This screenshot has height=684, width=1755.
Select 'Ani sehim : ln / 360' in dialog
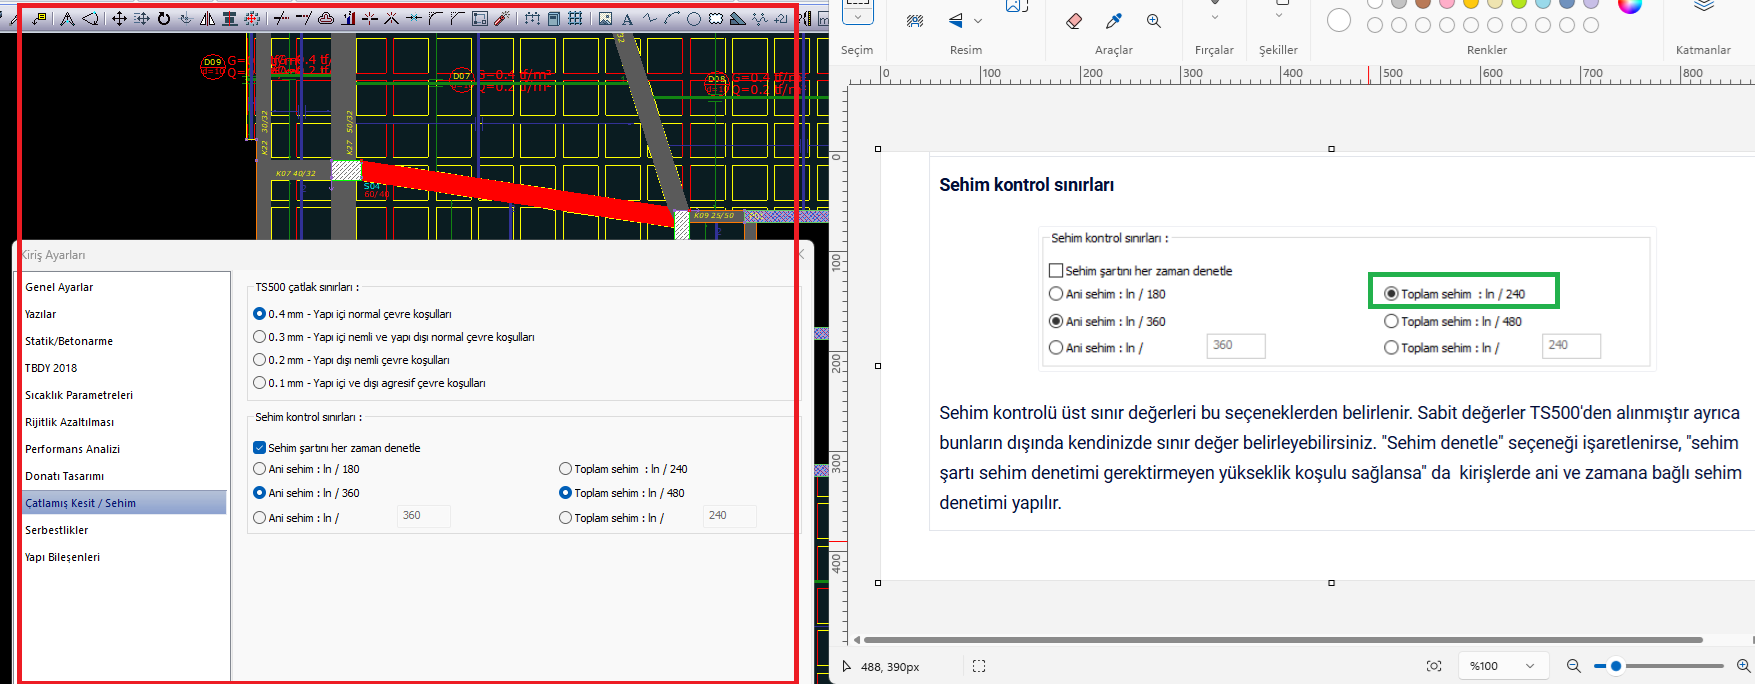coord(259,493)
